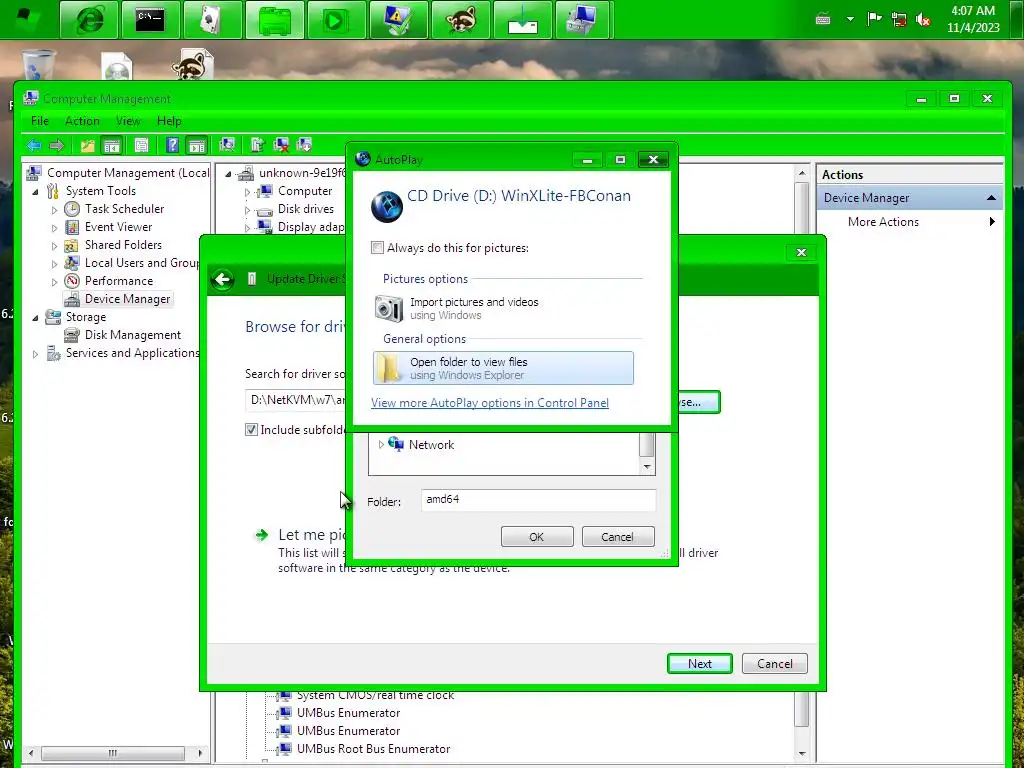1024x768 pixels.
Task: Open the File menu
Action: click(40, 121)
